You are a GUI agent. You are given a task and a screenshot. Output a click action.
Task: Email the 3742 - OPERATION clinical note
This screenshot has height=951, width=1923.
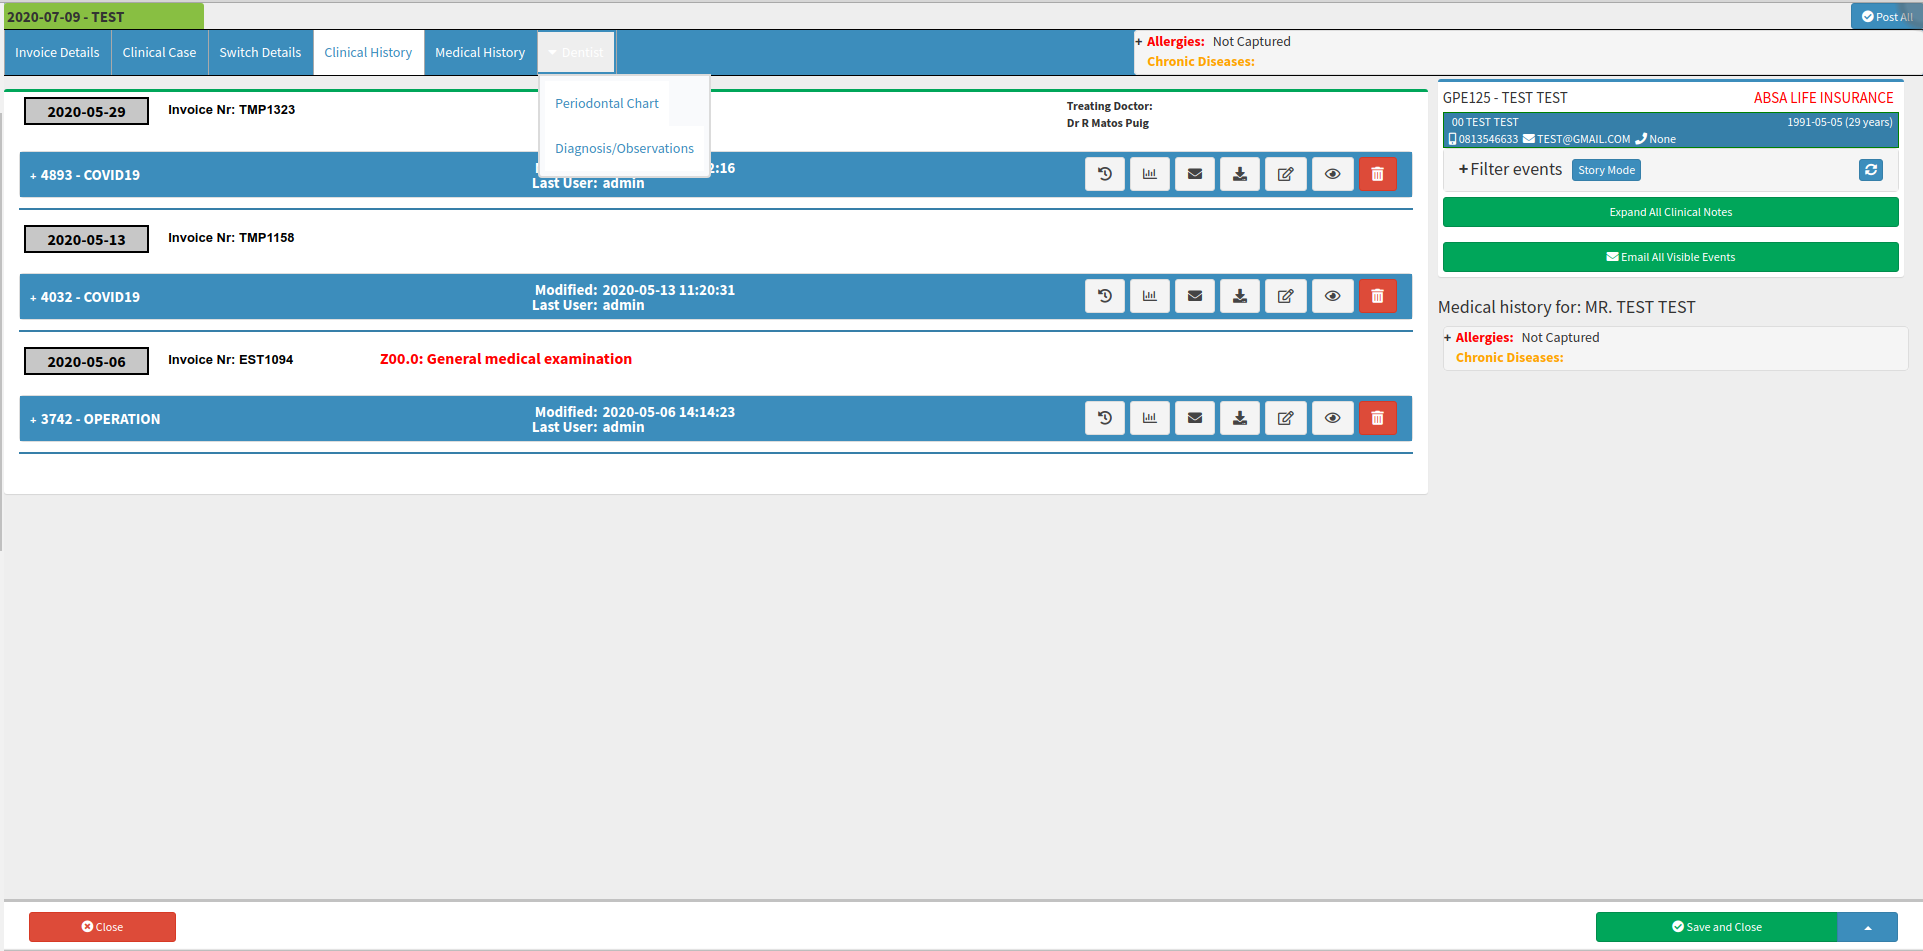(1195, 418)
